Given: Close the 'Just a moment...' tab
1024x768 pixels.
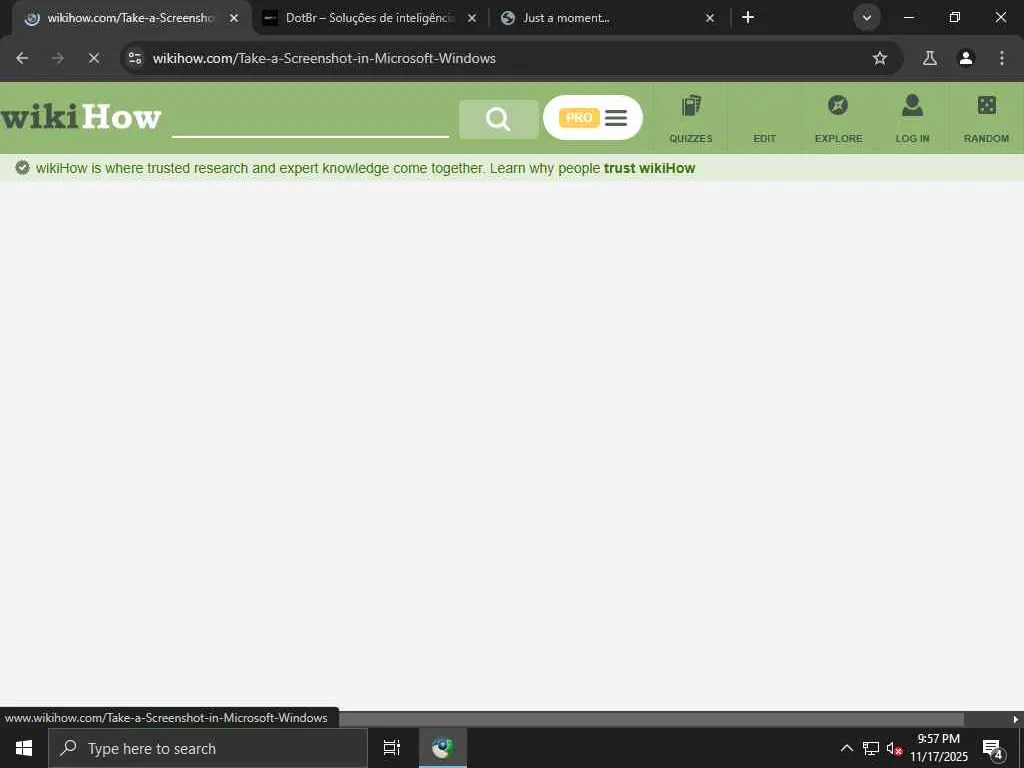Looking at the screenshot, I should [x=710, y=18].
